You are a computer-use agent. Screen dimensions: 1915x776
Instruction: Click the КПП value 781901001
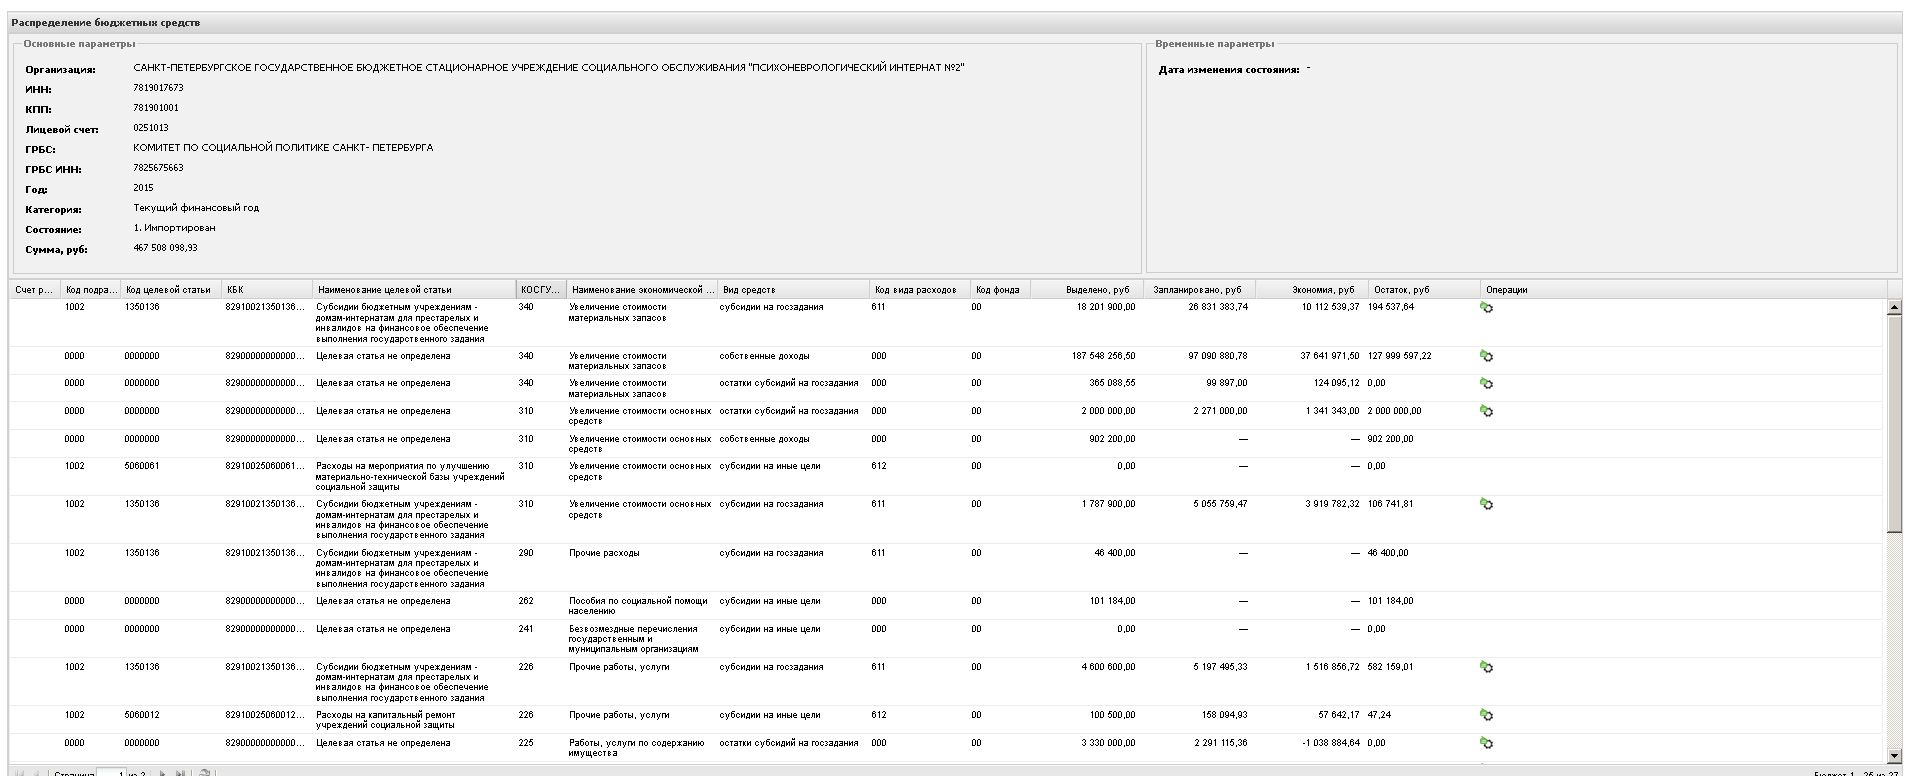[x=156, y=108]
